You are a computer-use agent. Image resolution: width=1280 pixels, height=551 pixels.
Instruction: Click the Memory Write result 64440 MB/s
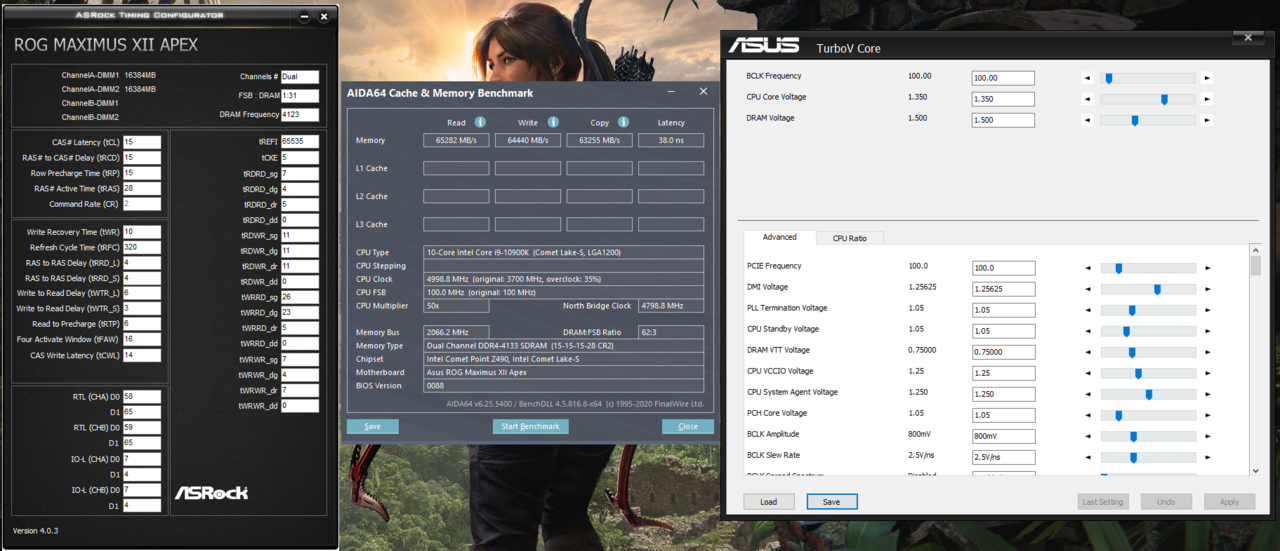point(528,140)
